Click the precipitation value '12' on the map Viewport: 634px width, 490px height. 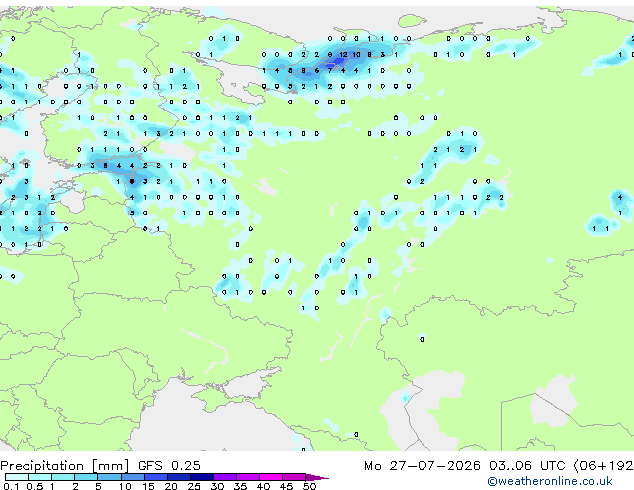coord(343,55)
